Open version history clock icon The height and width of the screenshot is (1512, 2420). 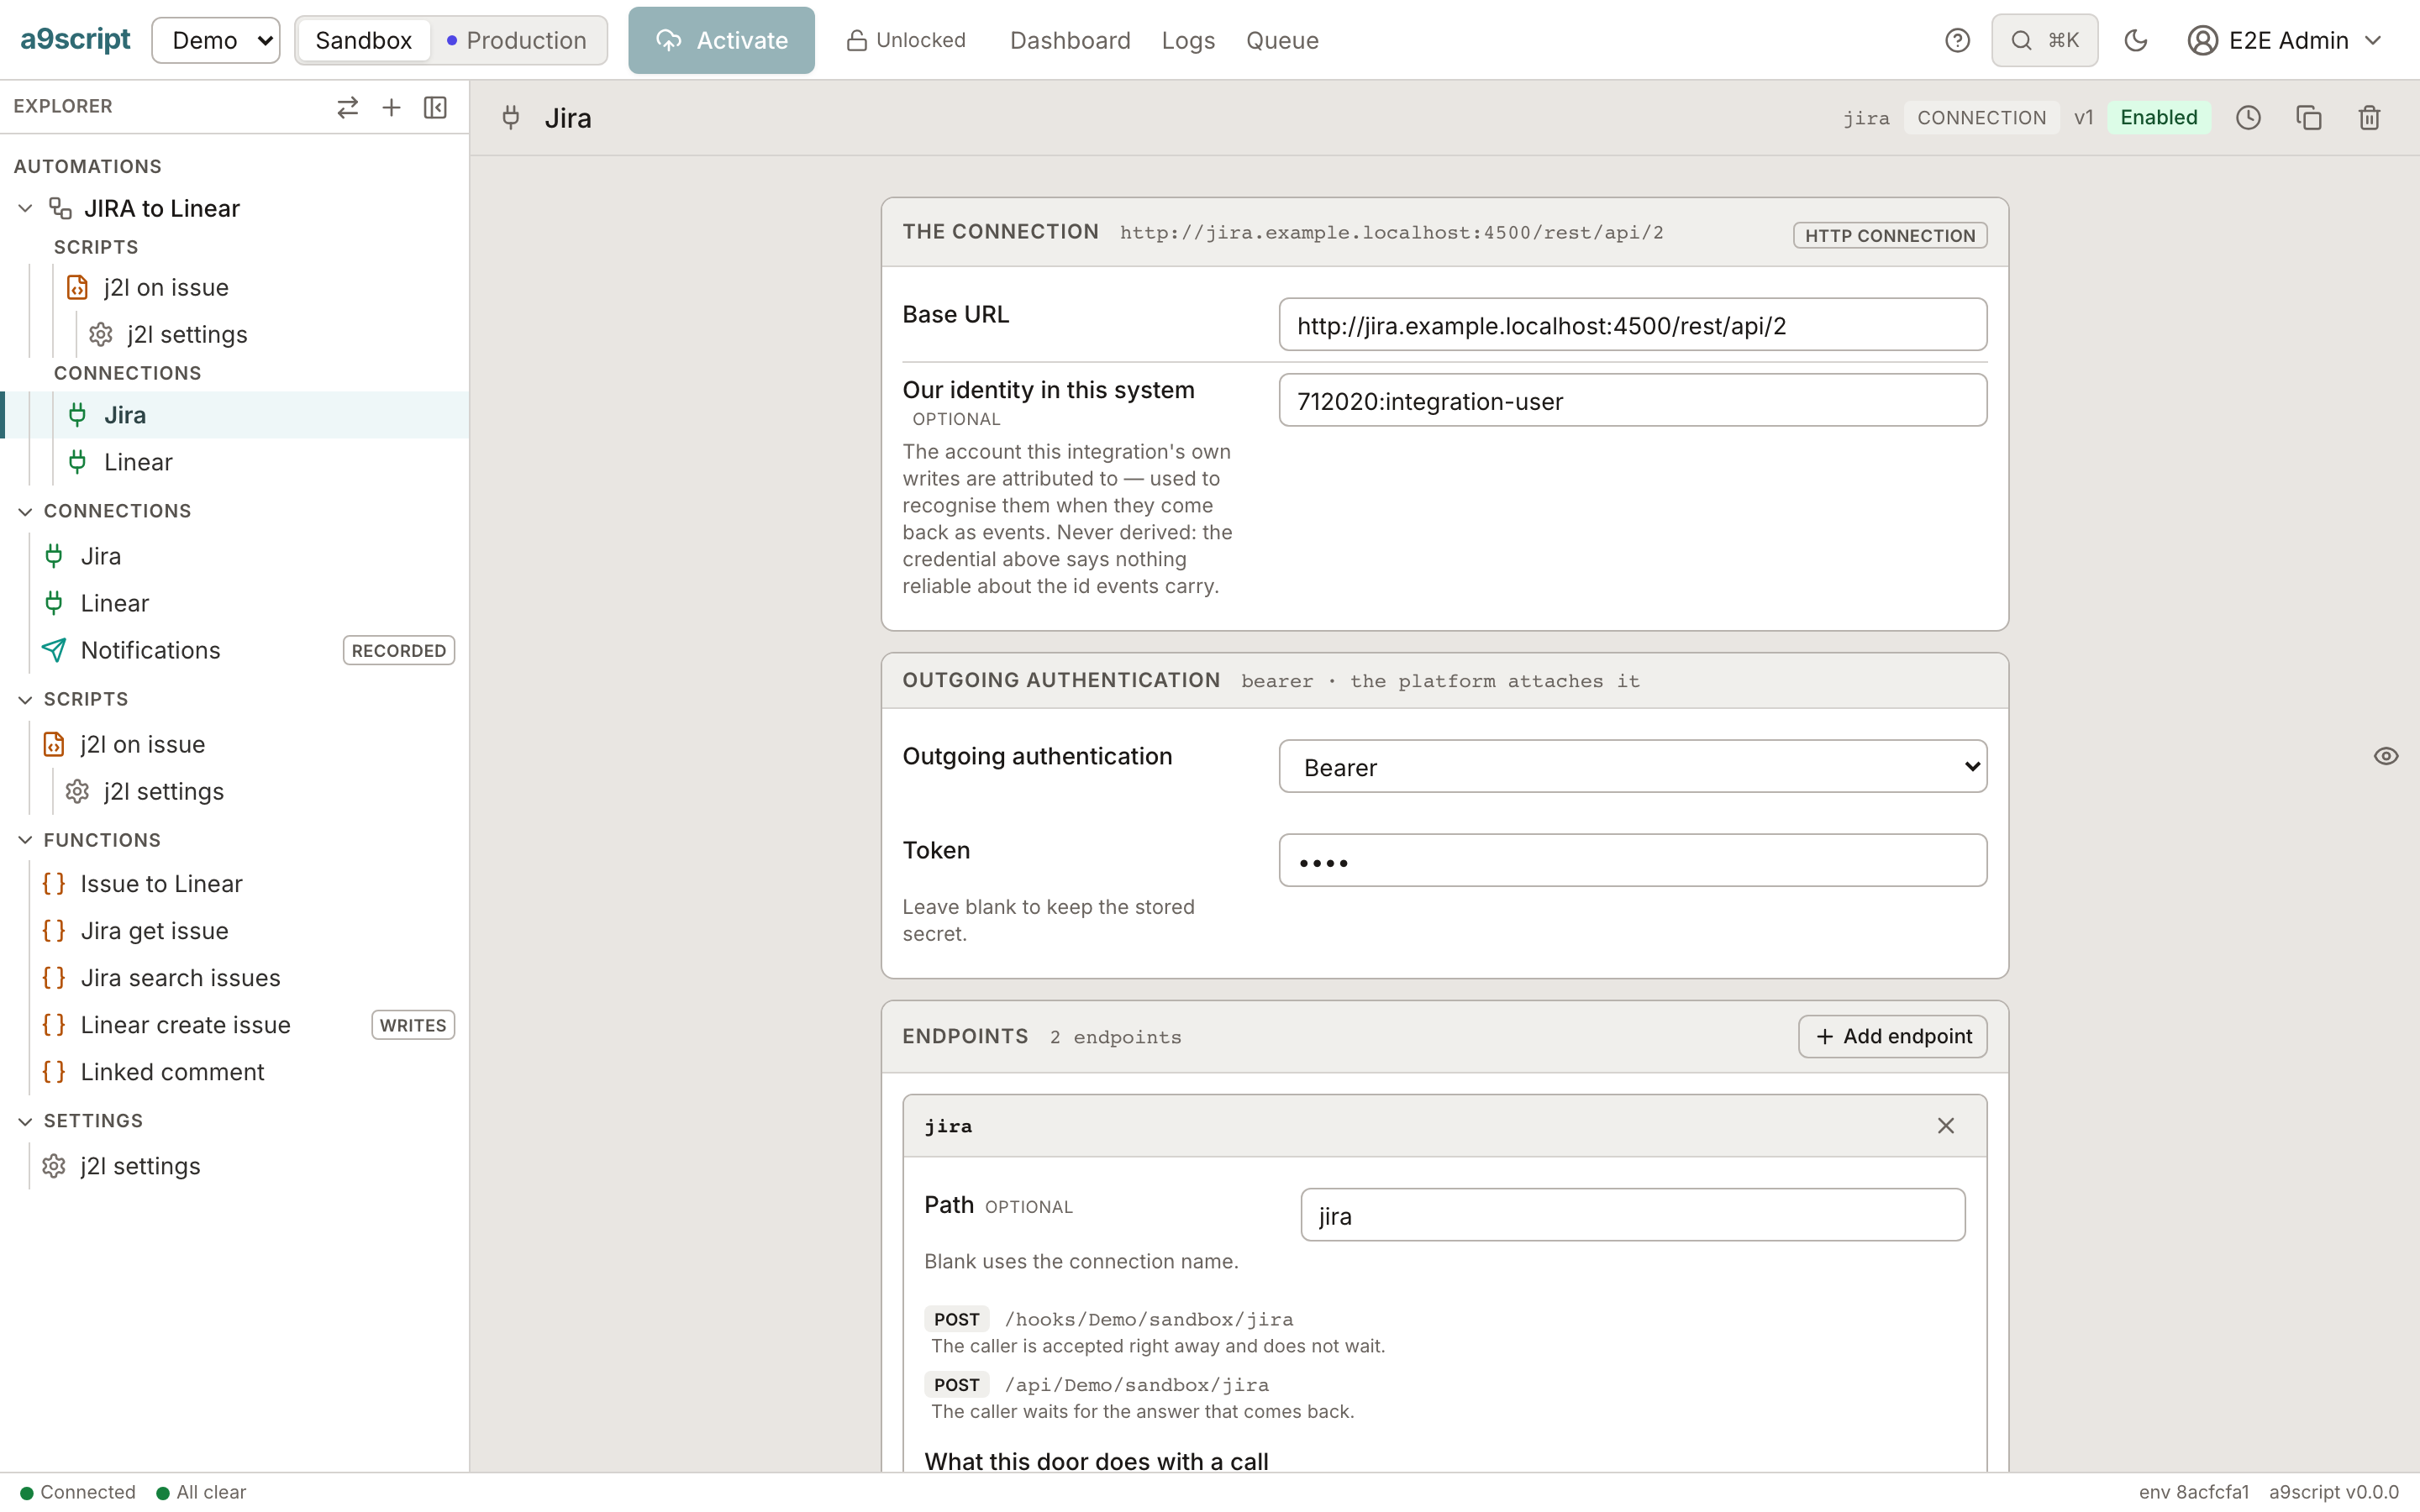(x=2248, y=118)
